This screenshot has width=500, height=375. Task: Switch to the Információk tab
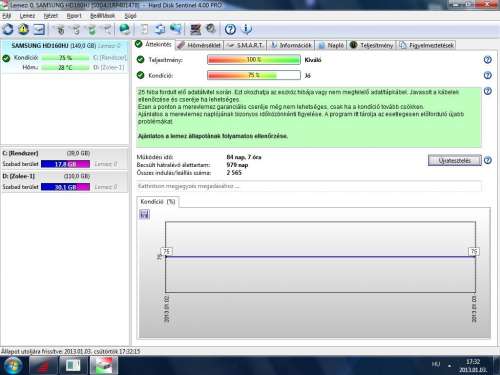(x=291, y=45)
